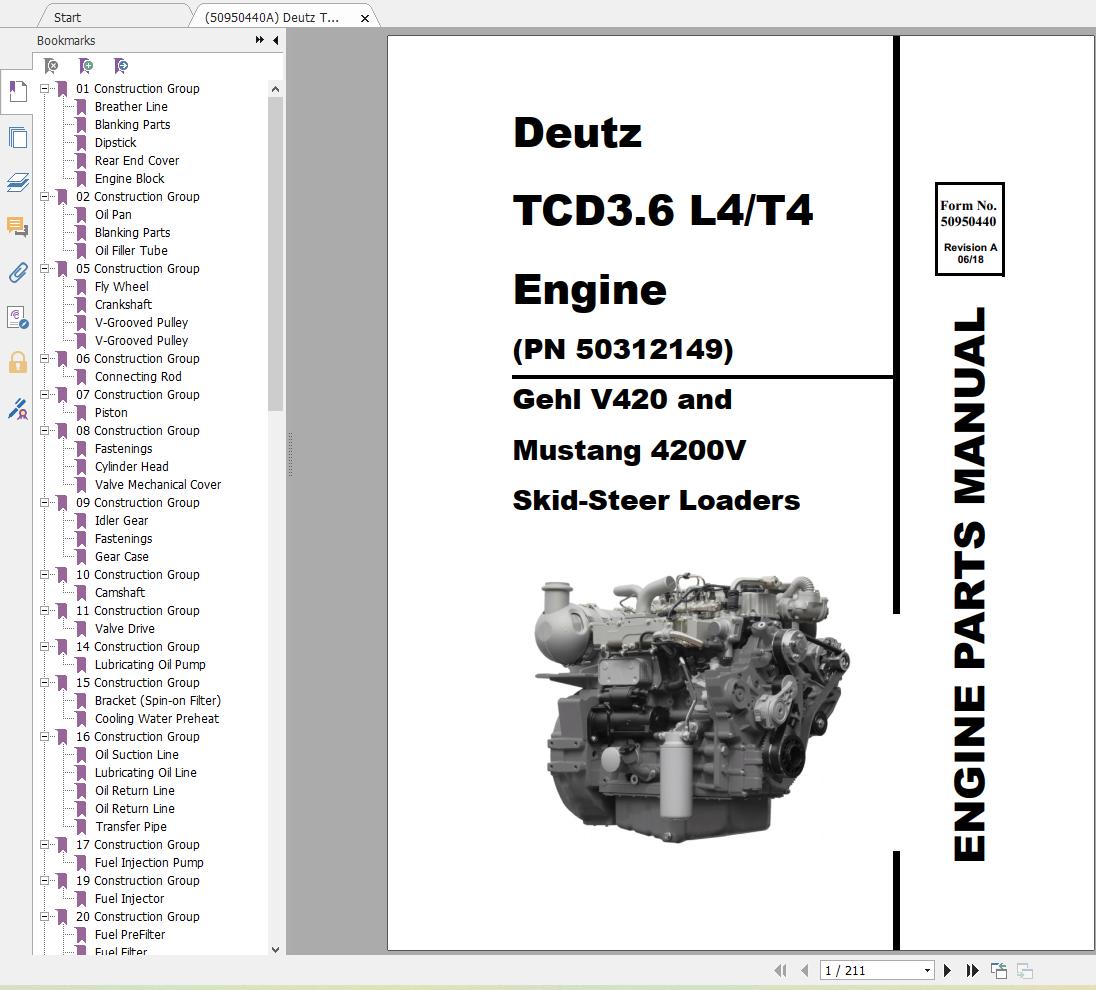Viewport: 1096px width, 990px height.
Task: Click the previous view icon in status bar
Action: [x=999, y=970]
